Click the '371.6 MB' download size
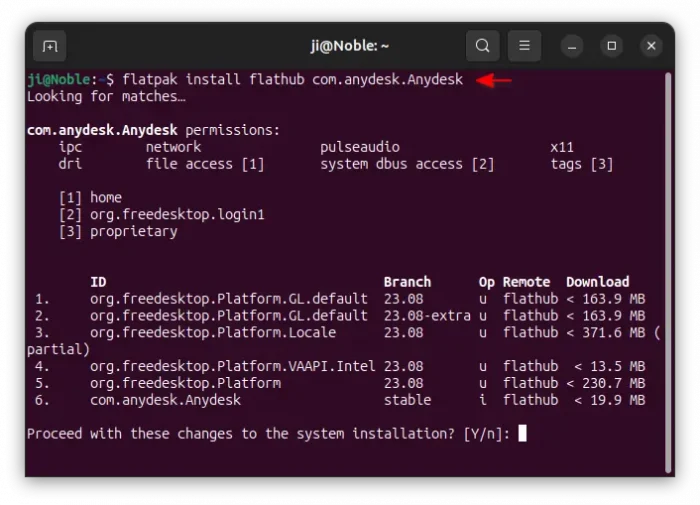Image resolution: width=700 pixels, height=505 pixels. tap(613, 333)
